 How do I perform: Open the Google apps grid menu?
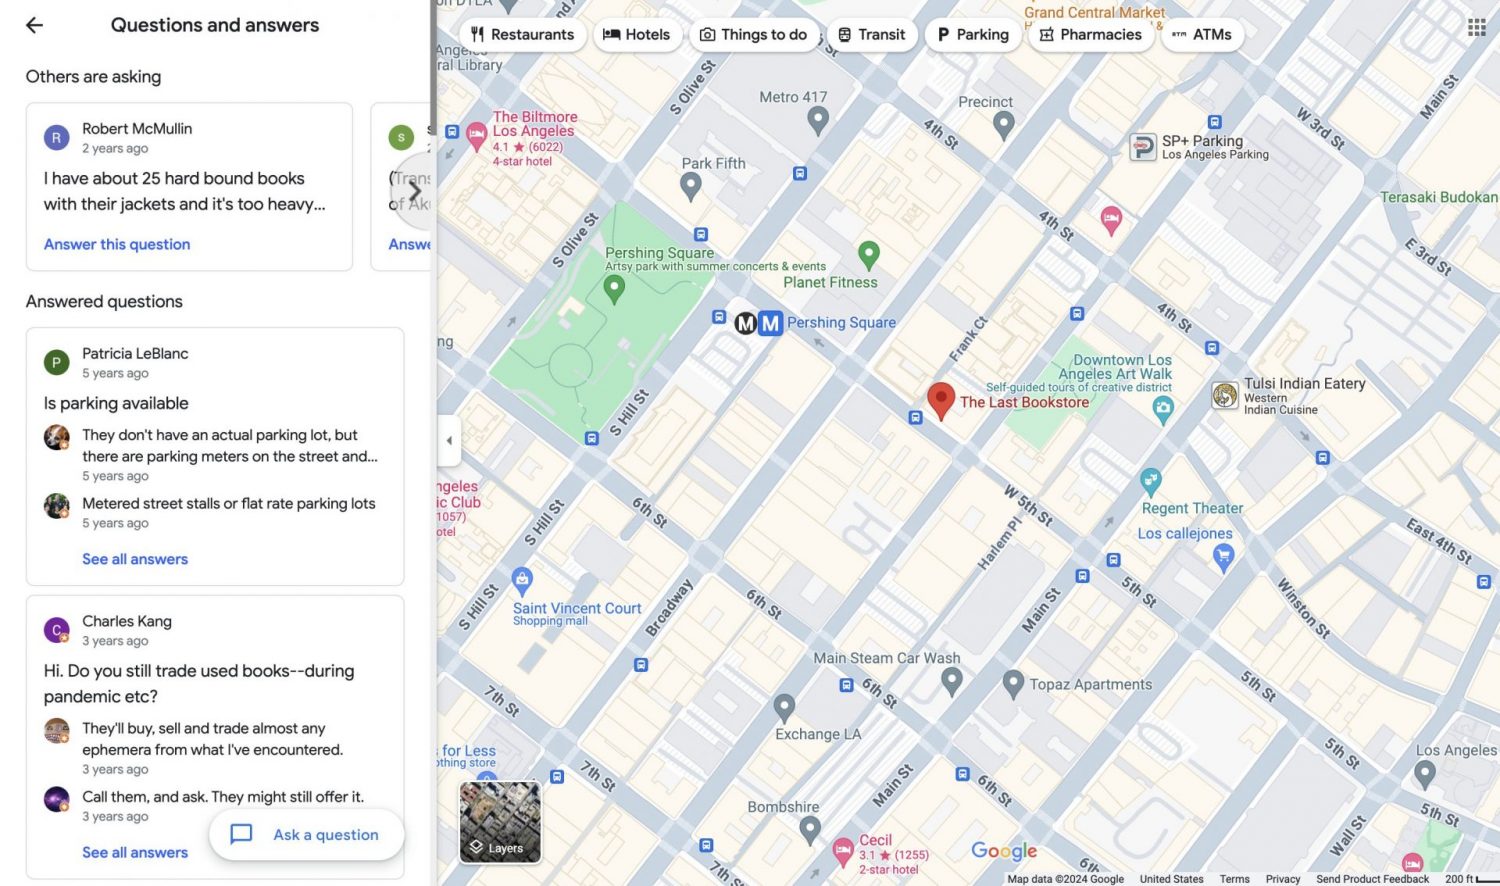pos(1476,27)
